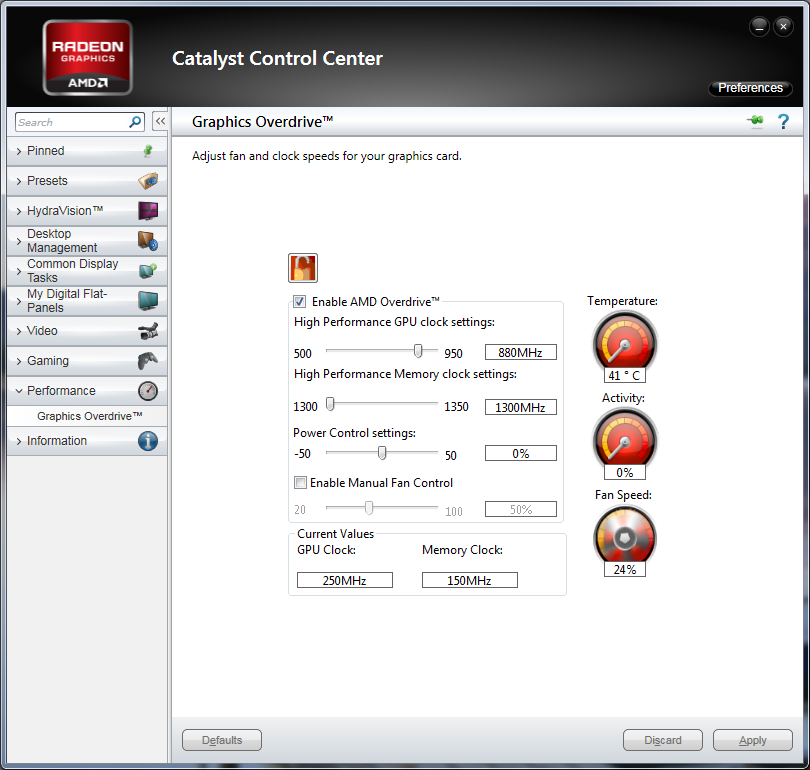The height and width of the screenshot is (770, 810).
Task: Click the Pinned pushpin icon
Action: (x=148, y=151)
